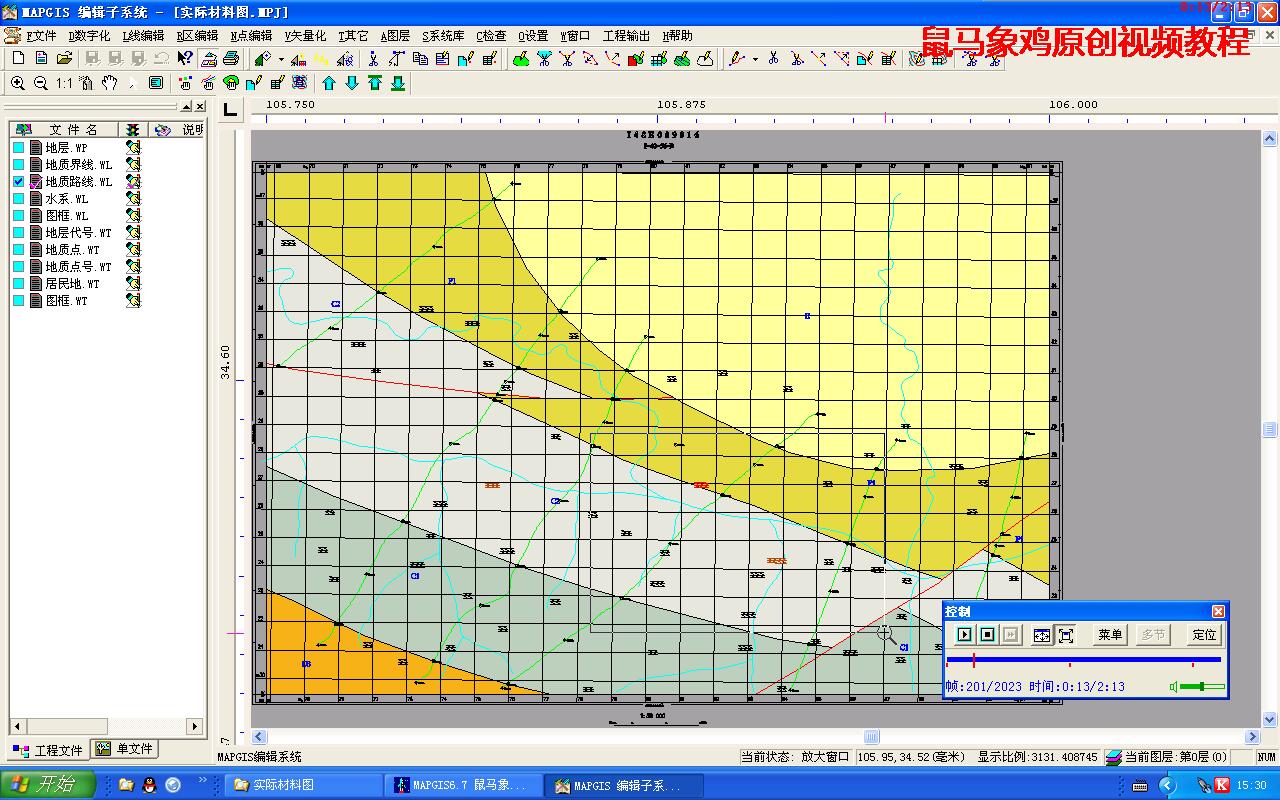The image size is (1280, 800).
Task: Click the context help question-arrow icon
Action: [185, 59]
